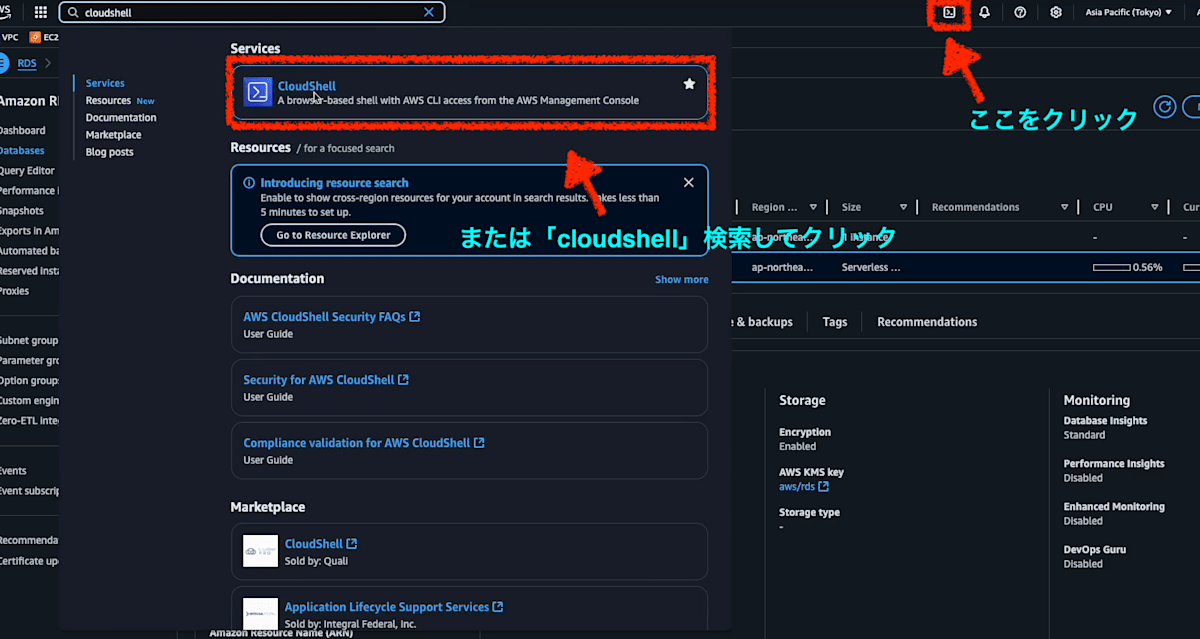1200x639 pixels.
Task: Open the EC2 favorites shortcut
Action: click(x=44, y=37)
